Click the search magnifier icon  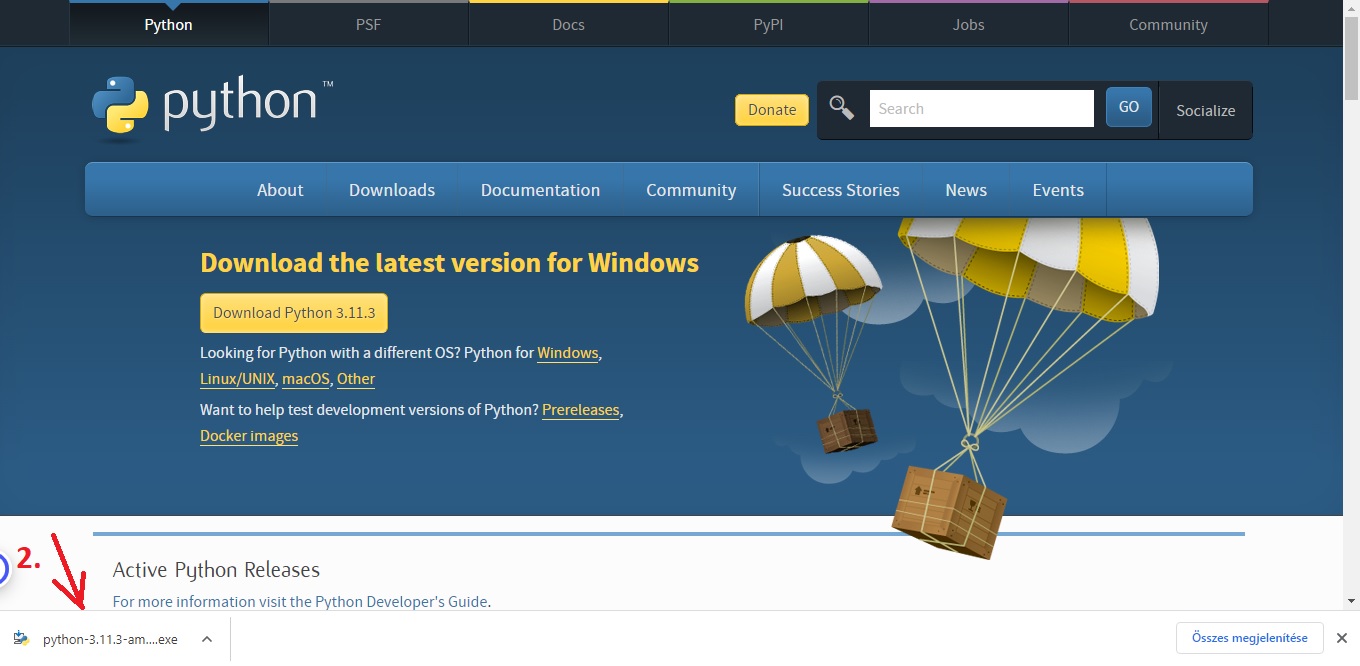tap(841, 107)
